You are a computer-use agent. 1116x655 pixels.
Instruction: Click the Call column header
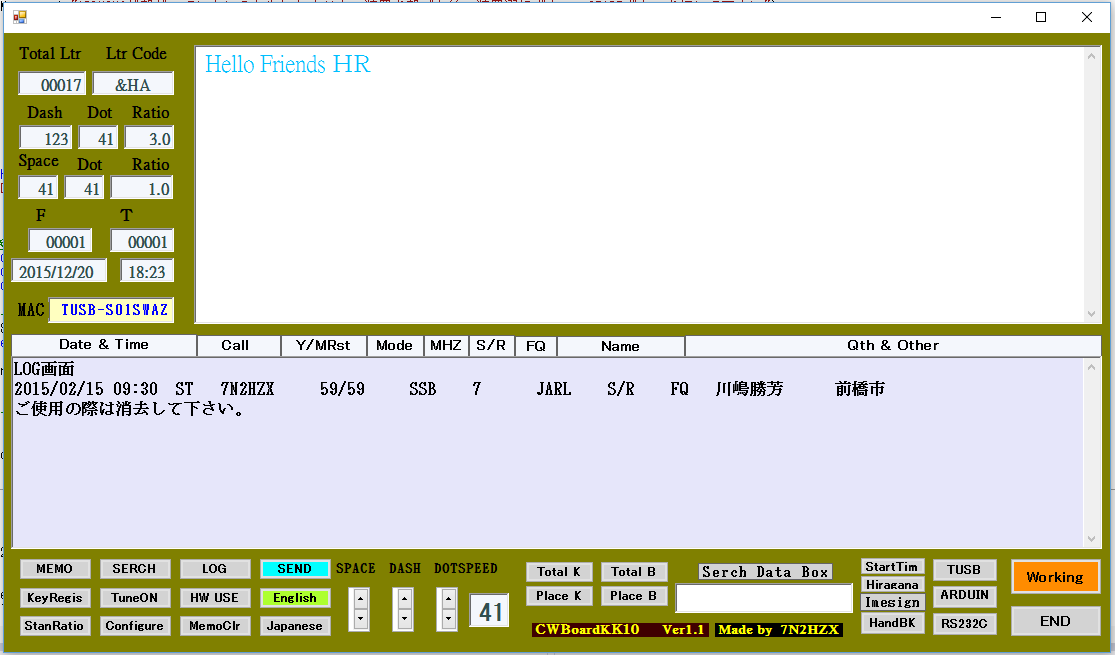(236, 346)
